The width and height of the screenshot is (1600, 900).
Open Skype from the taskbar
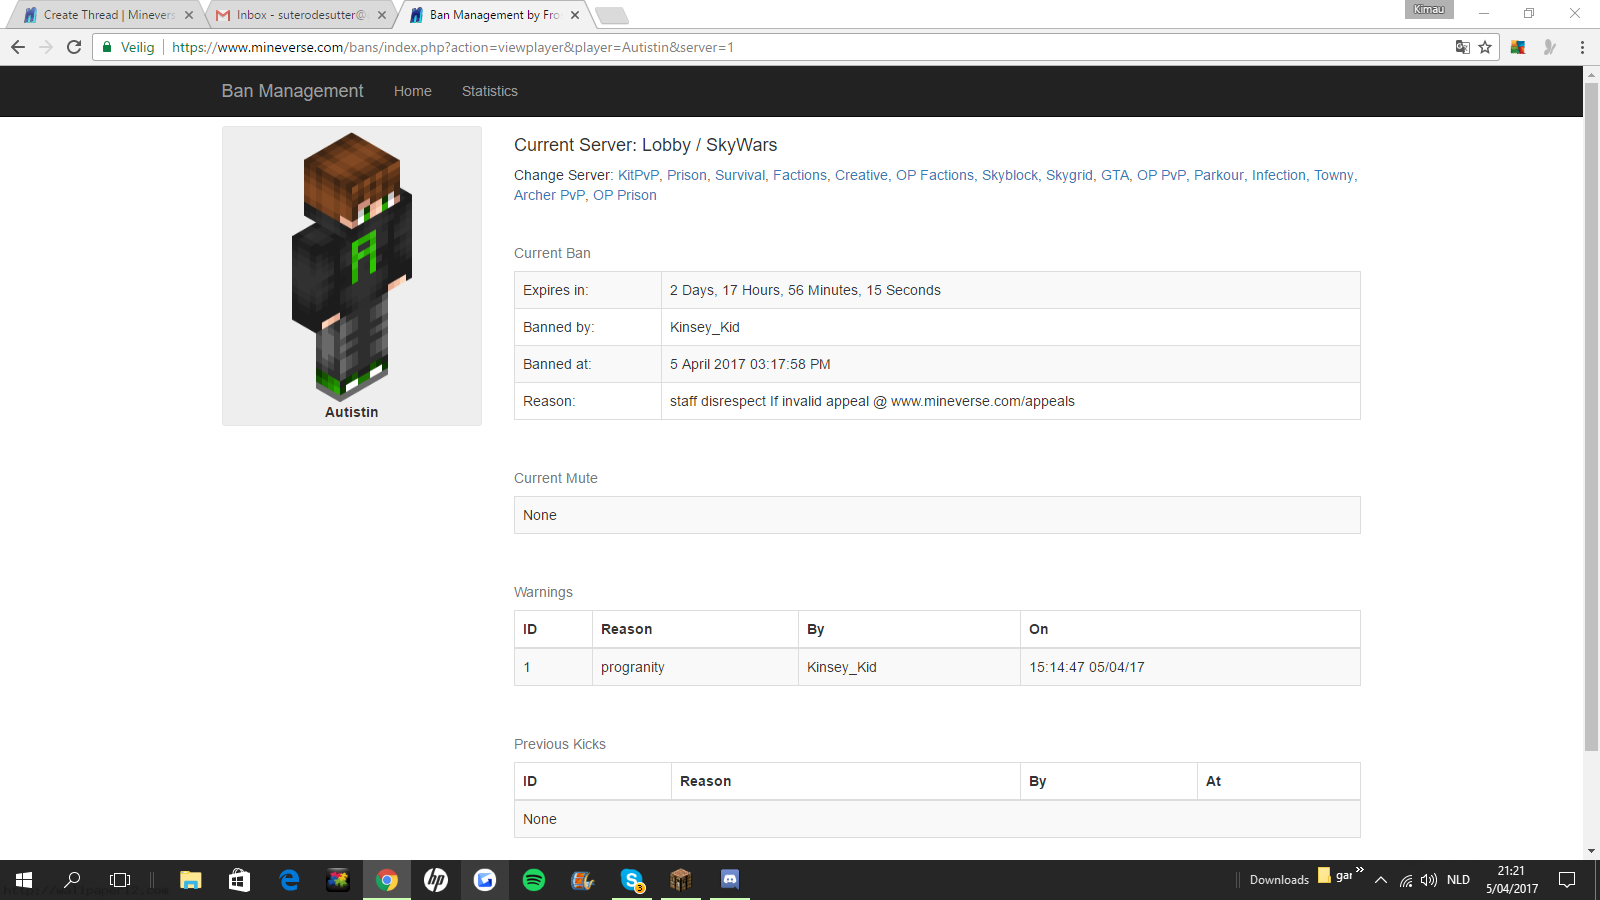[632, 880]
